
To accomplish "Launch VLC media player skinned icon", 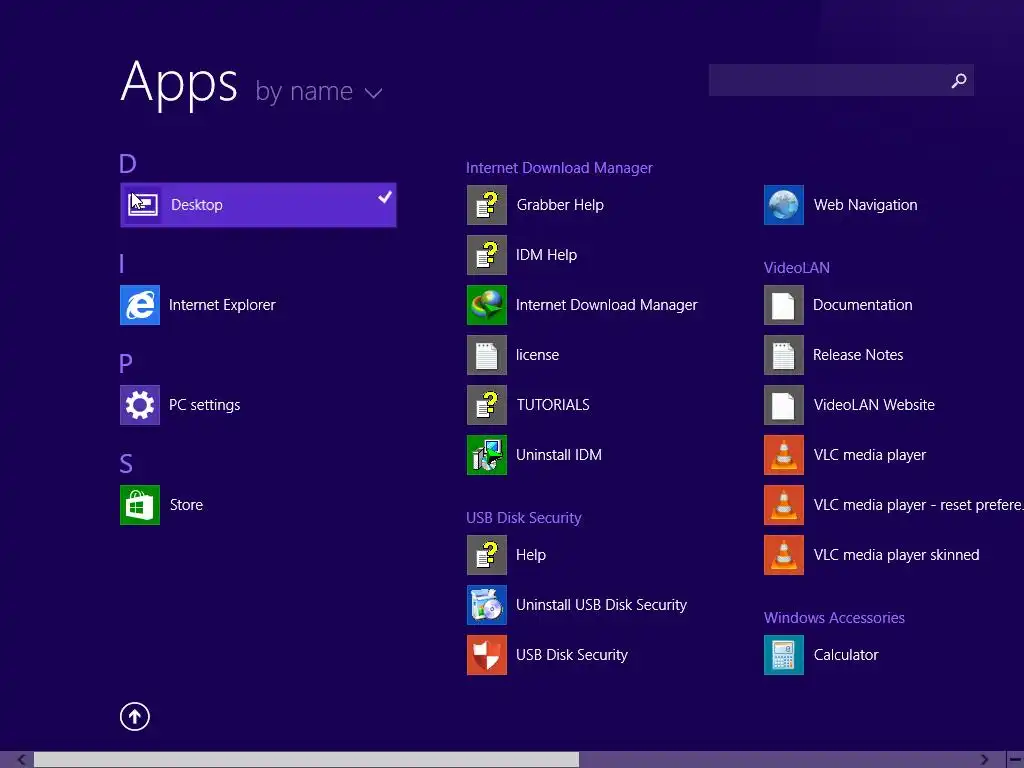I will point(784,555).
